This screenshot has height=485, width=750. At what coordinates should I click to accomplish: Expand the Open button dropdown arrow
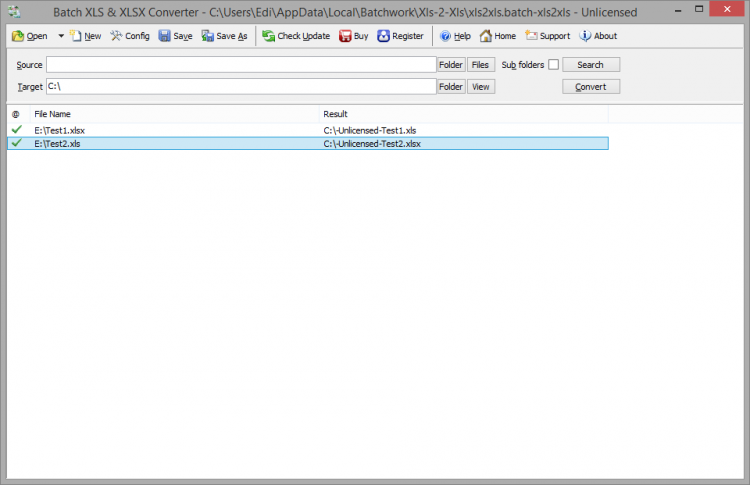coord(61,36)
